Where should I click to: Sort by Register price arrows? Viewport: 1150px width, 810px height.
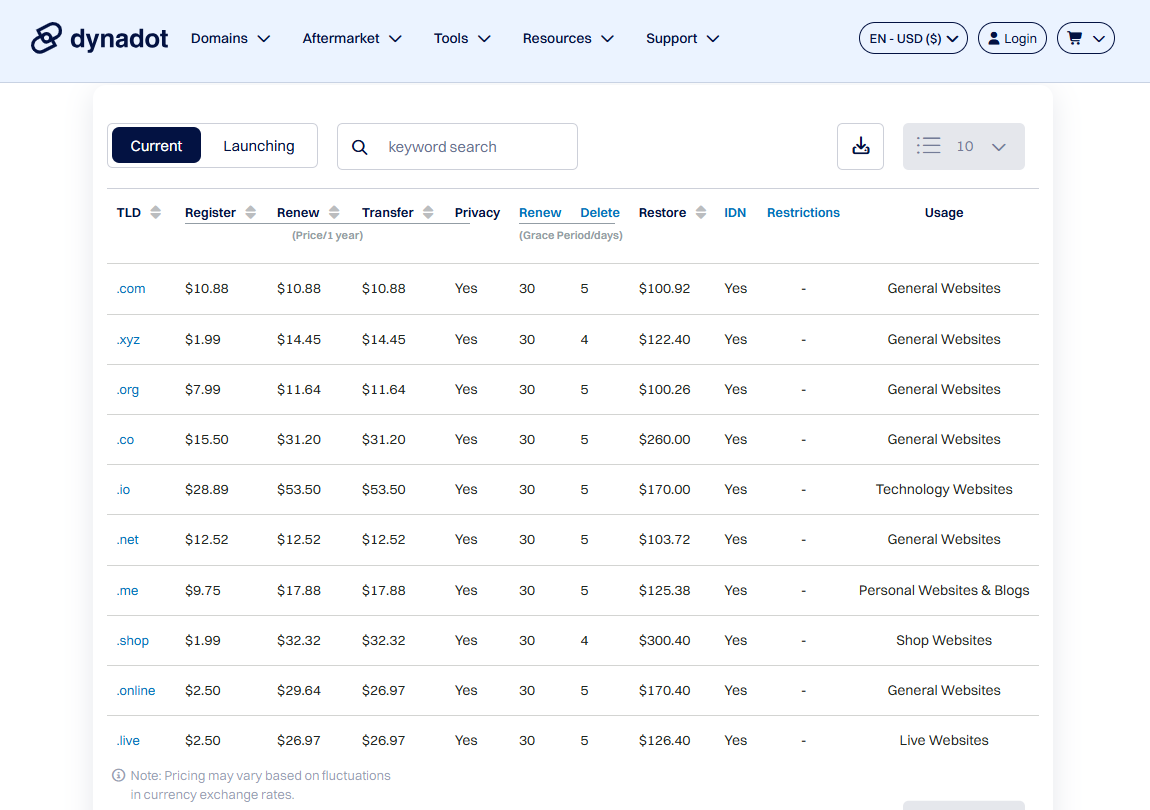pyautogui.click(x=251, y=212)
